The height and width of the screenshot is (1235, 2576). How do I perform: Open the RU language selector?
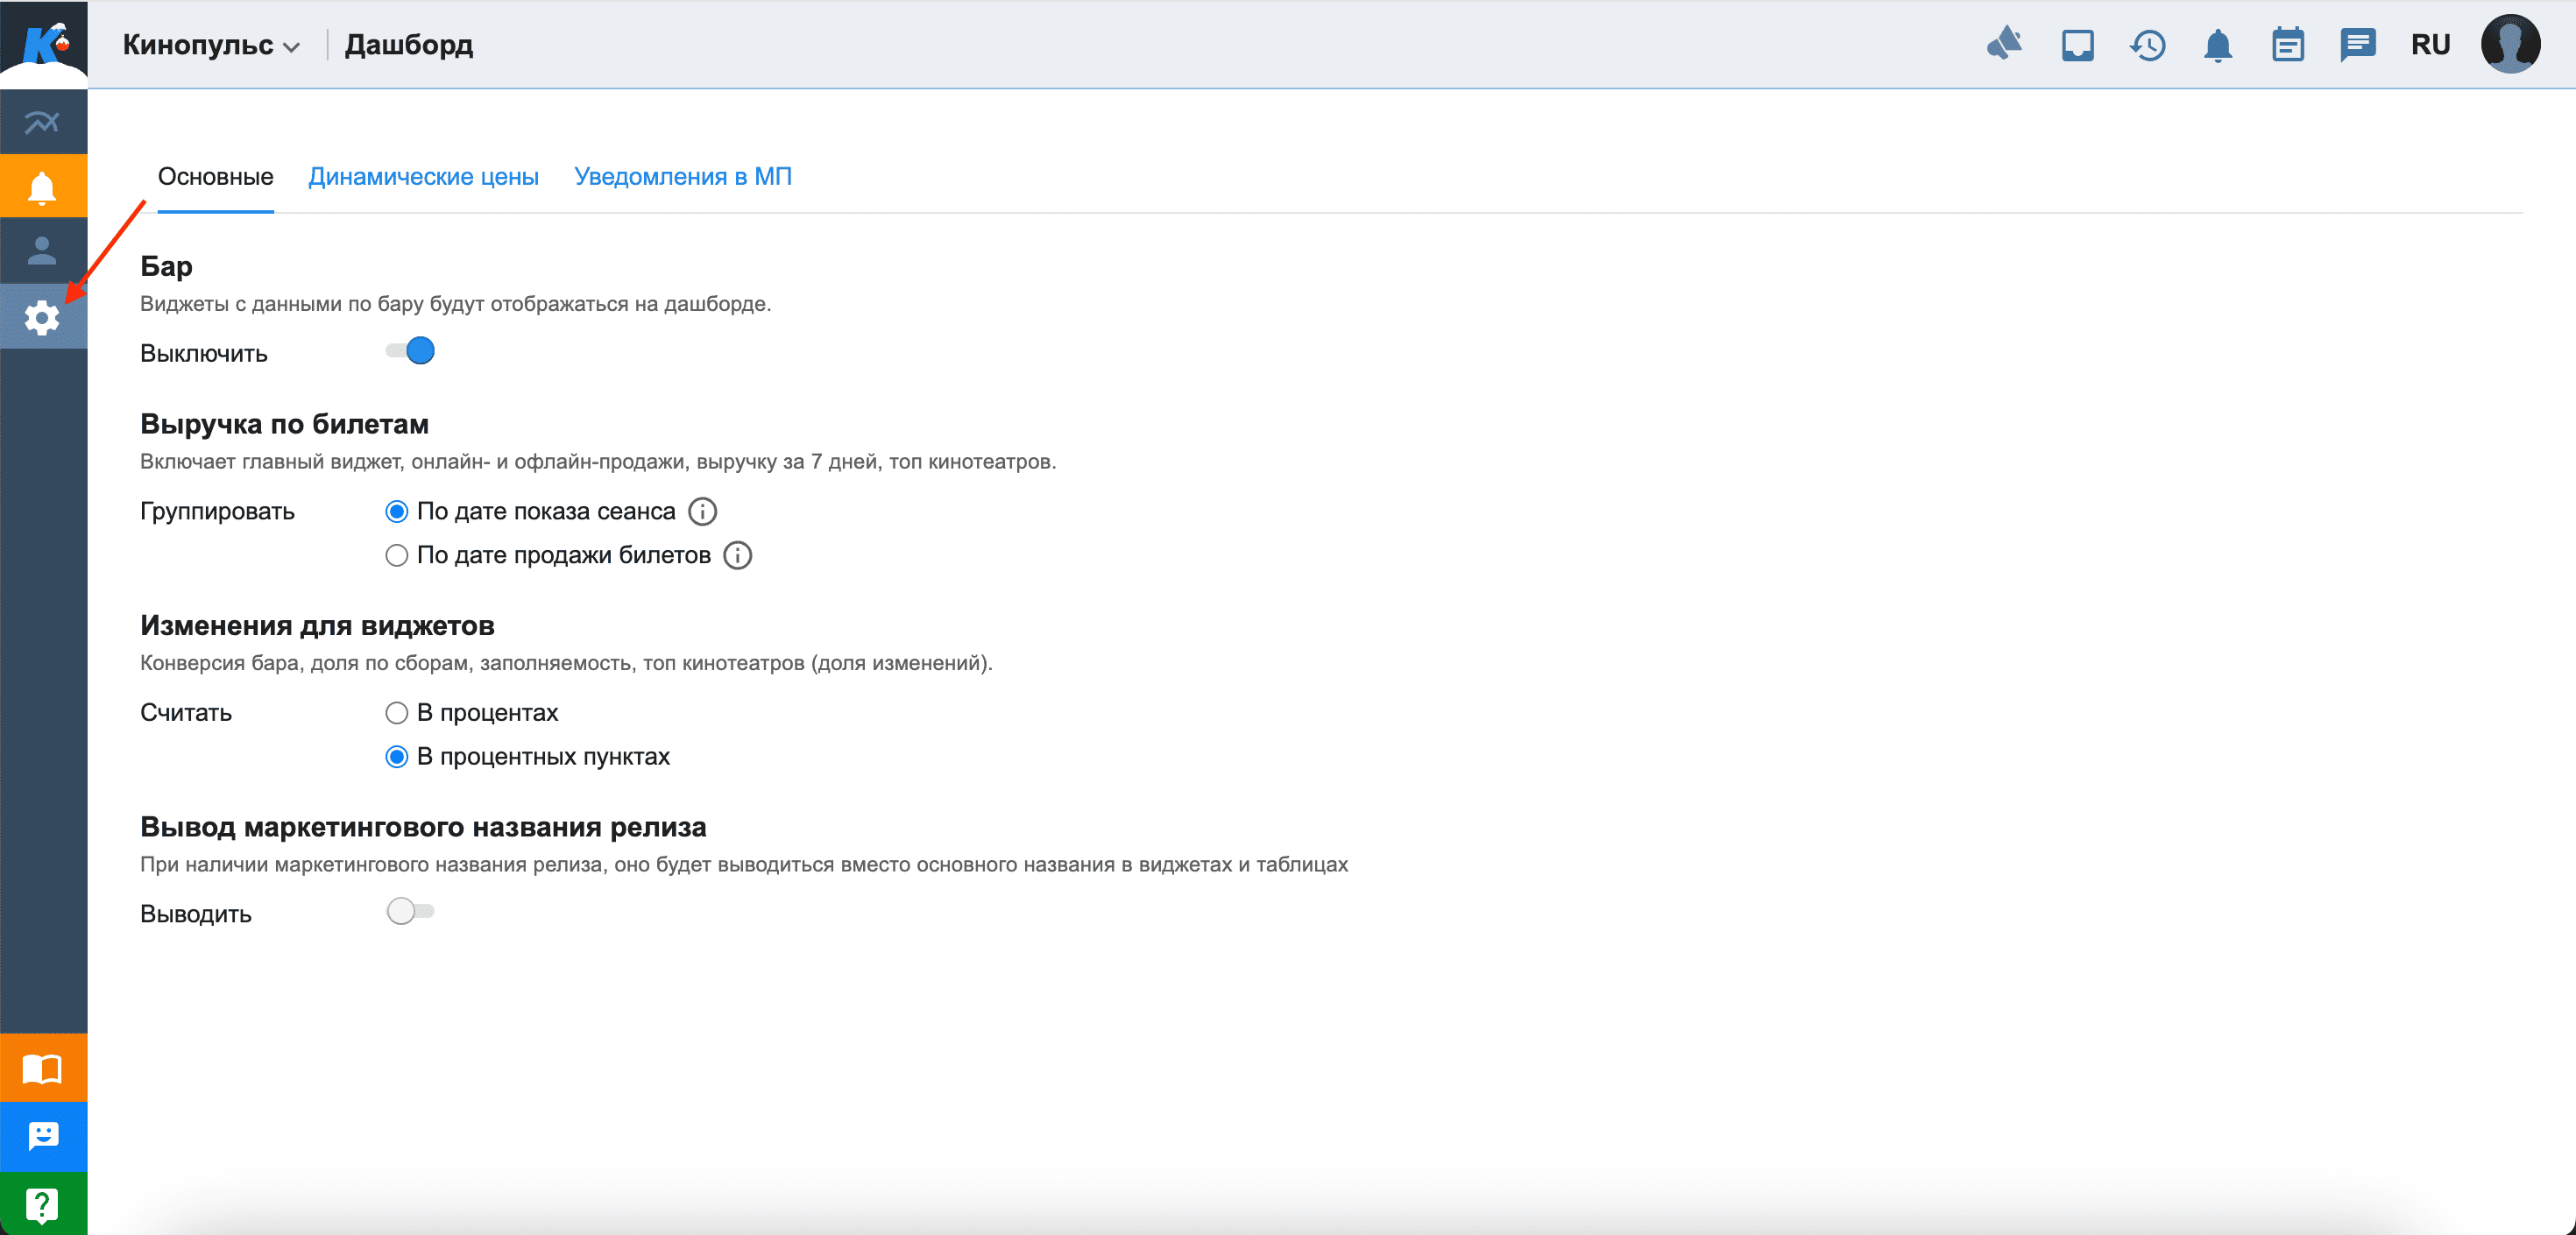pos(2430,45)
